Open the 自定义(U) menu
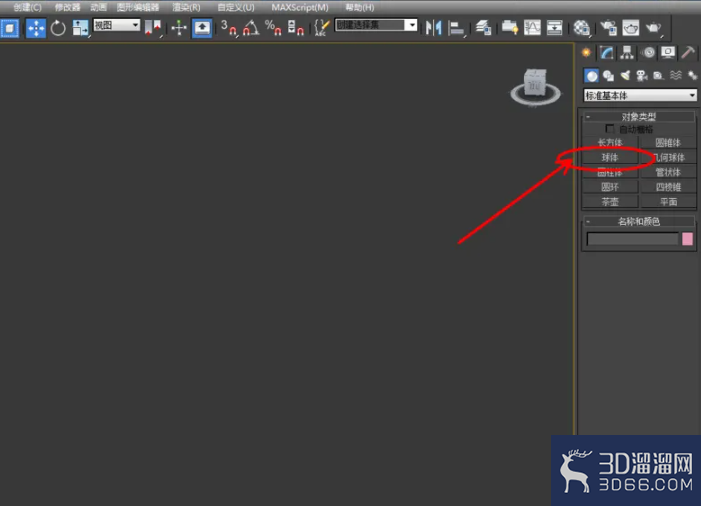 236,7
